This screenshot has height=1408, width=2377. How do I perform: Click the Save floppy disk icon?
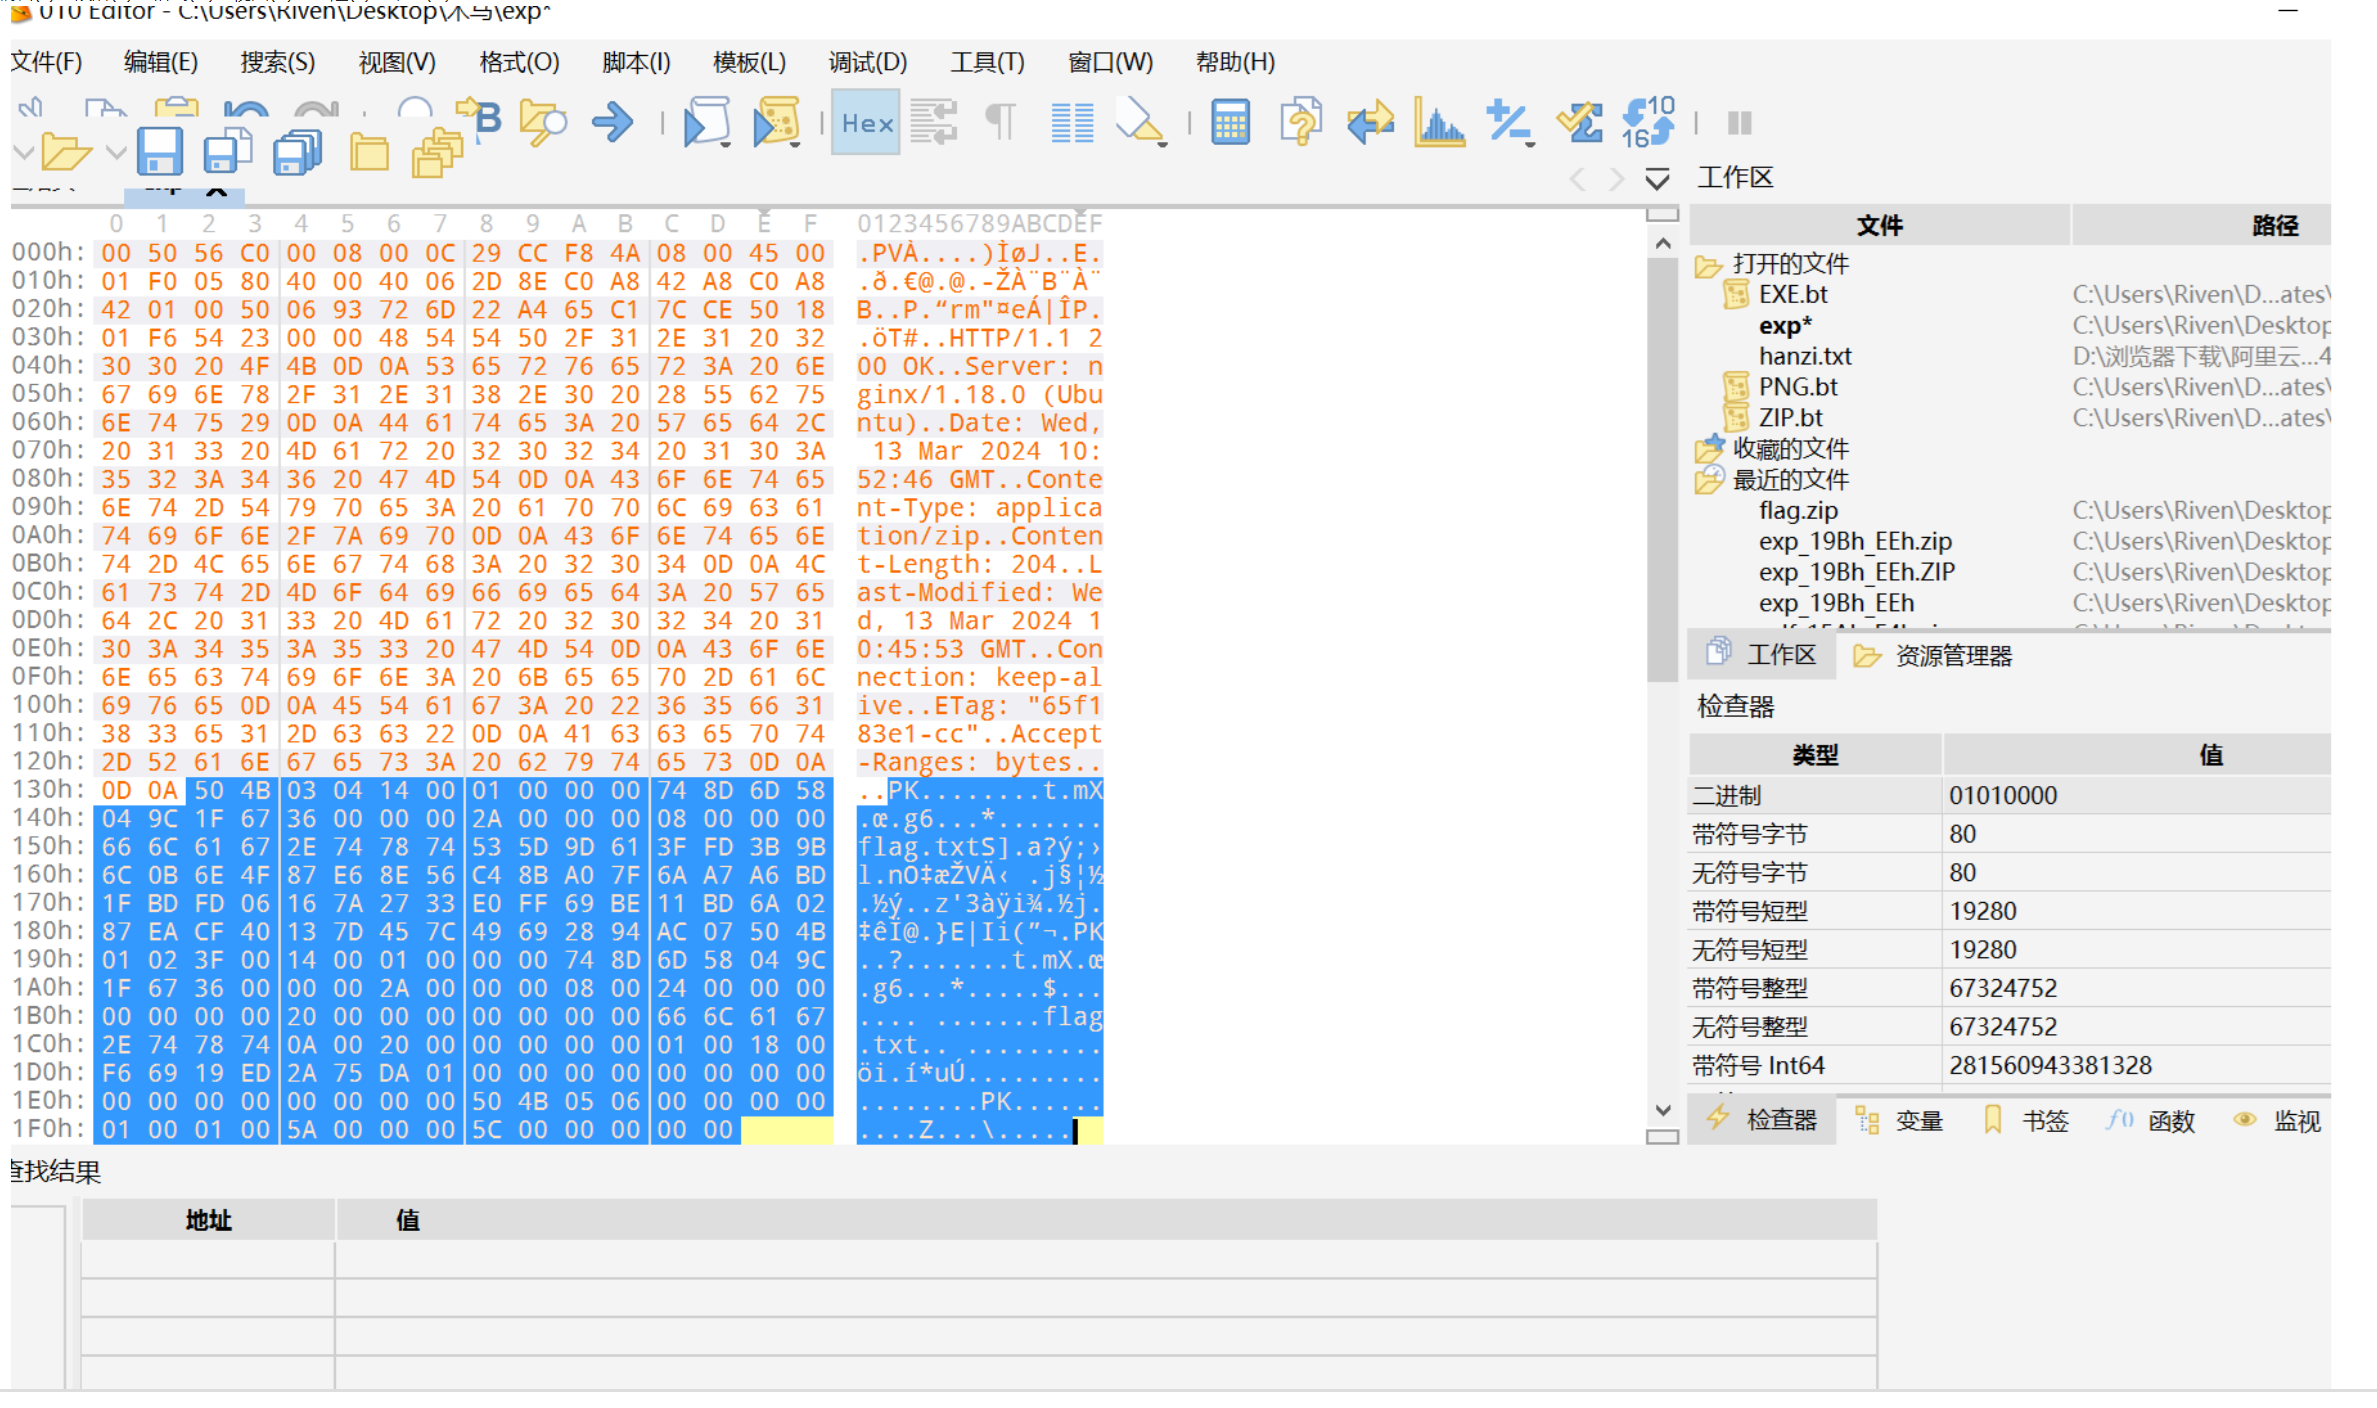[x=159, y=152]
